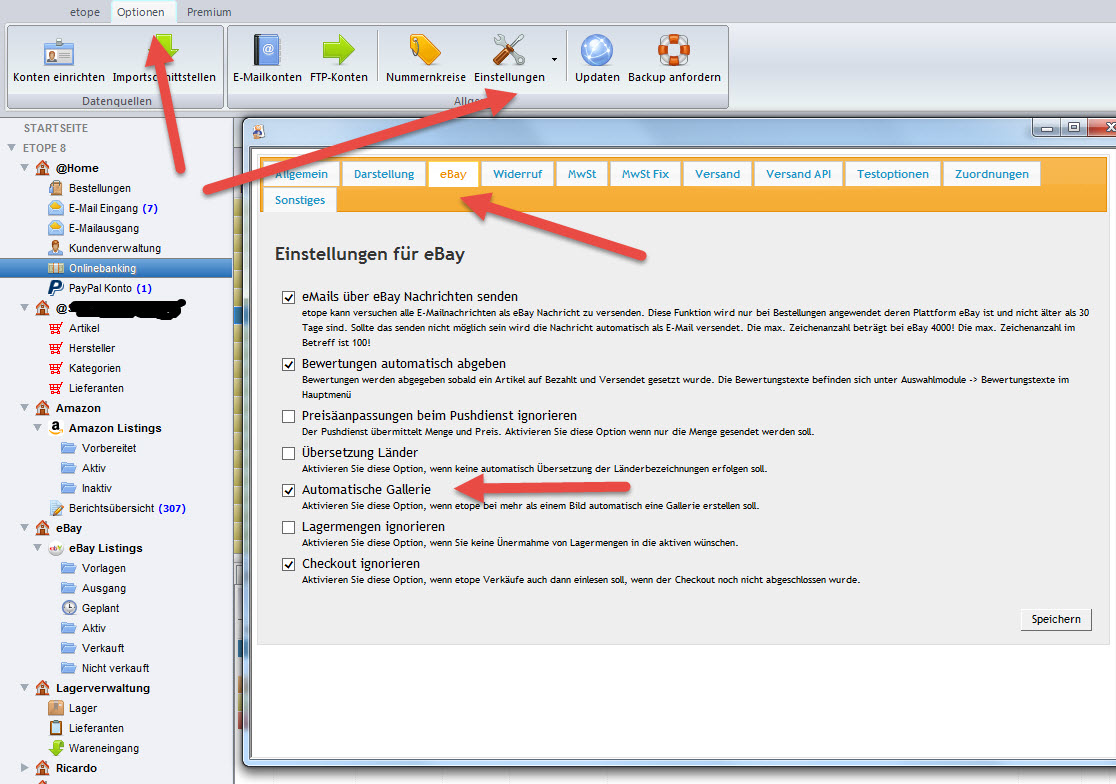The image size is (1116, 784).
Task: Click the Amazon Listings logo icon
Action: coord(56,428)
